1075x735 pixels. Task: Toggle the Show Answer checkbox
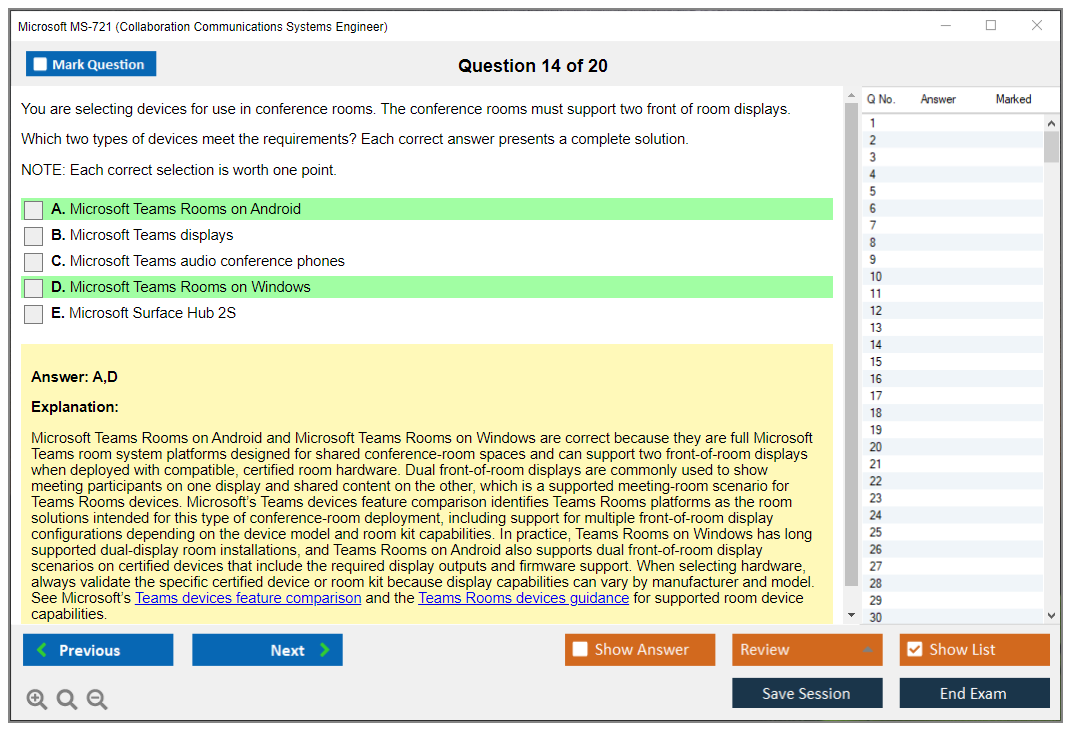[580, 649]
